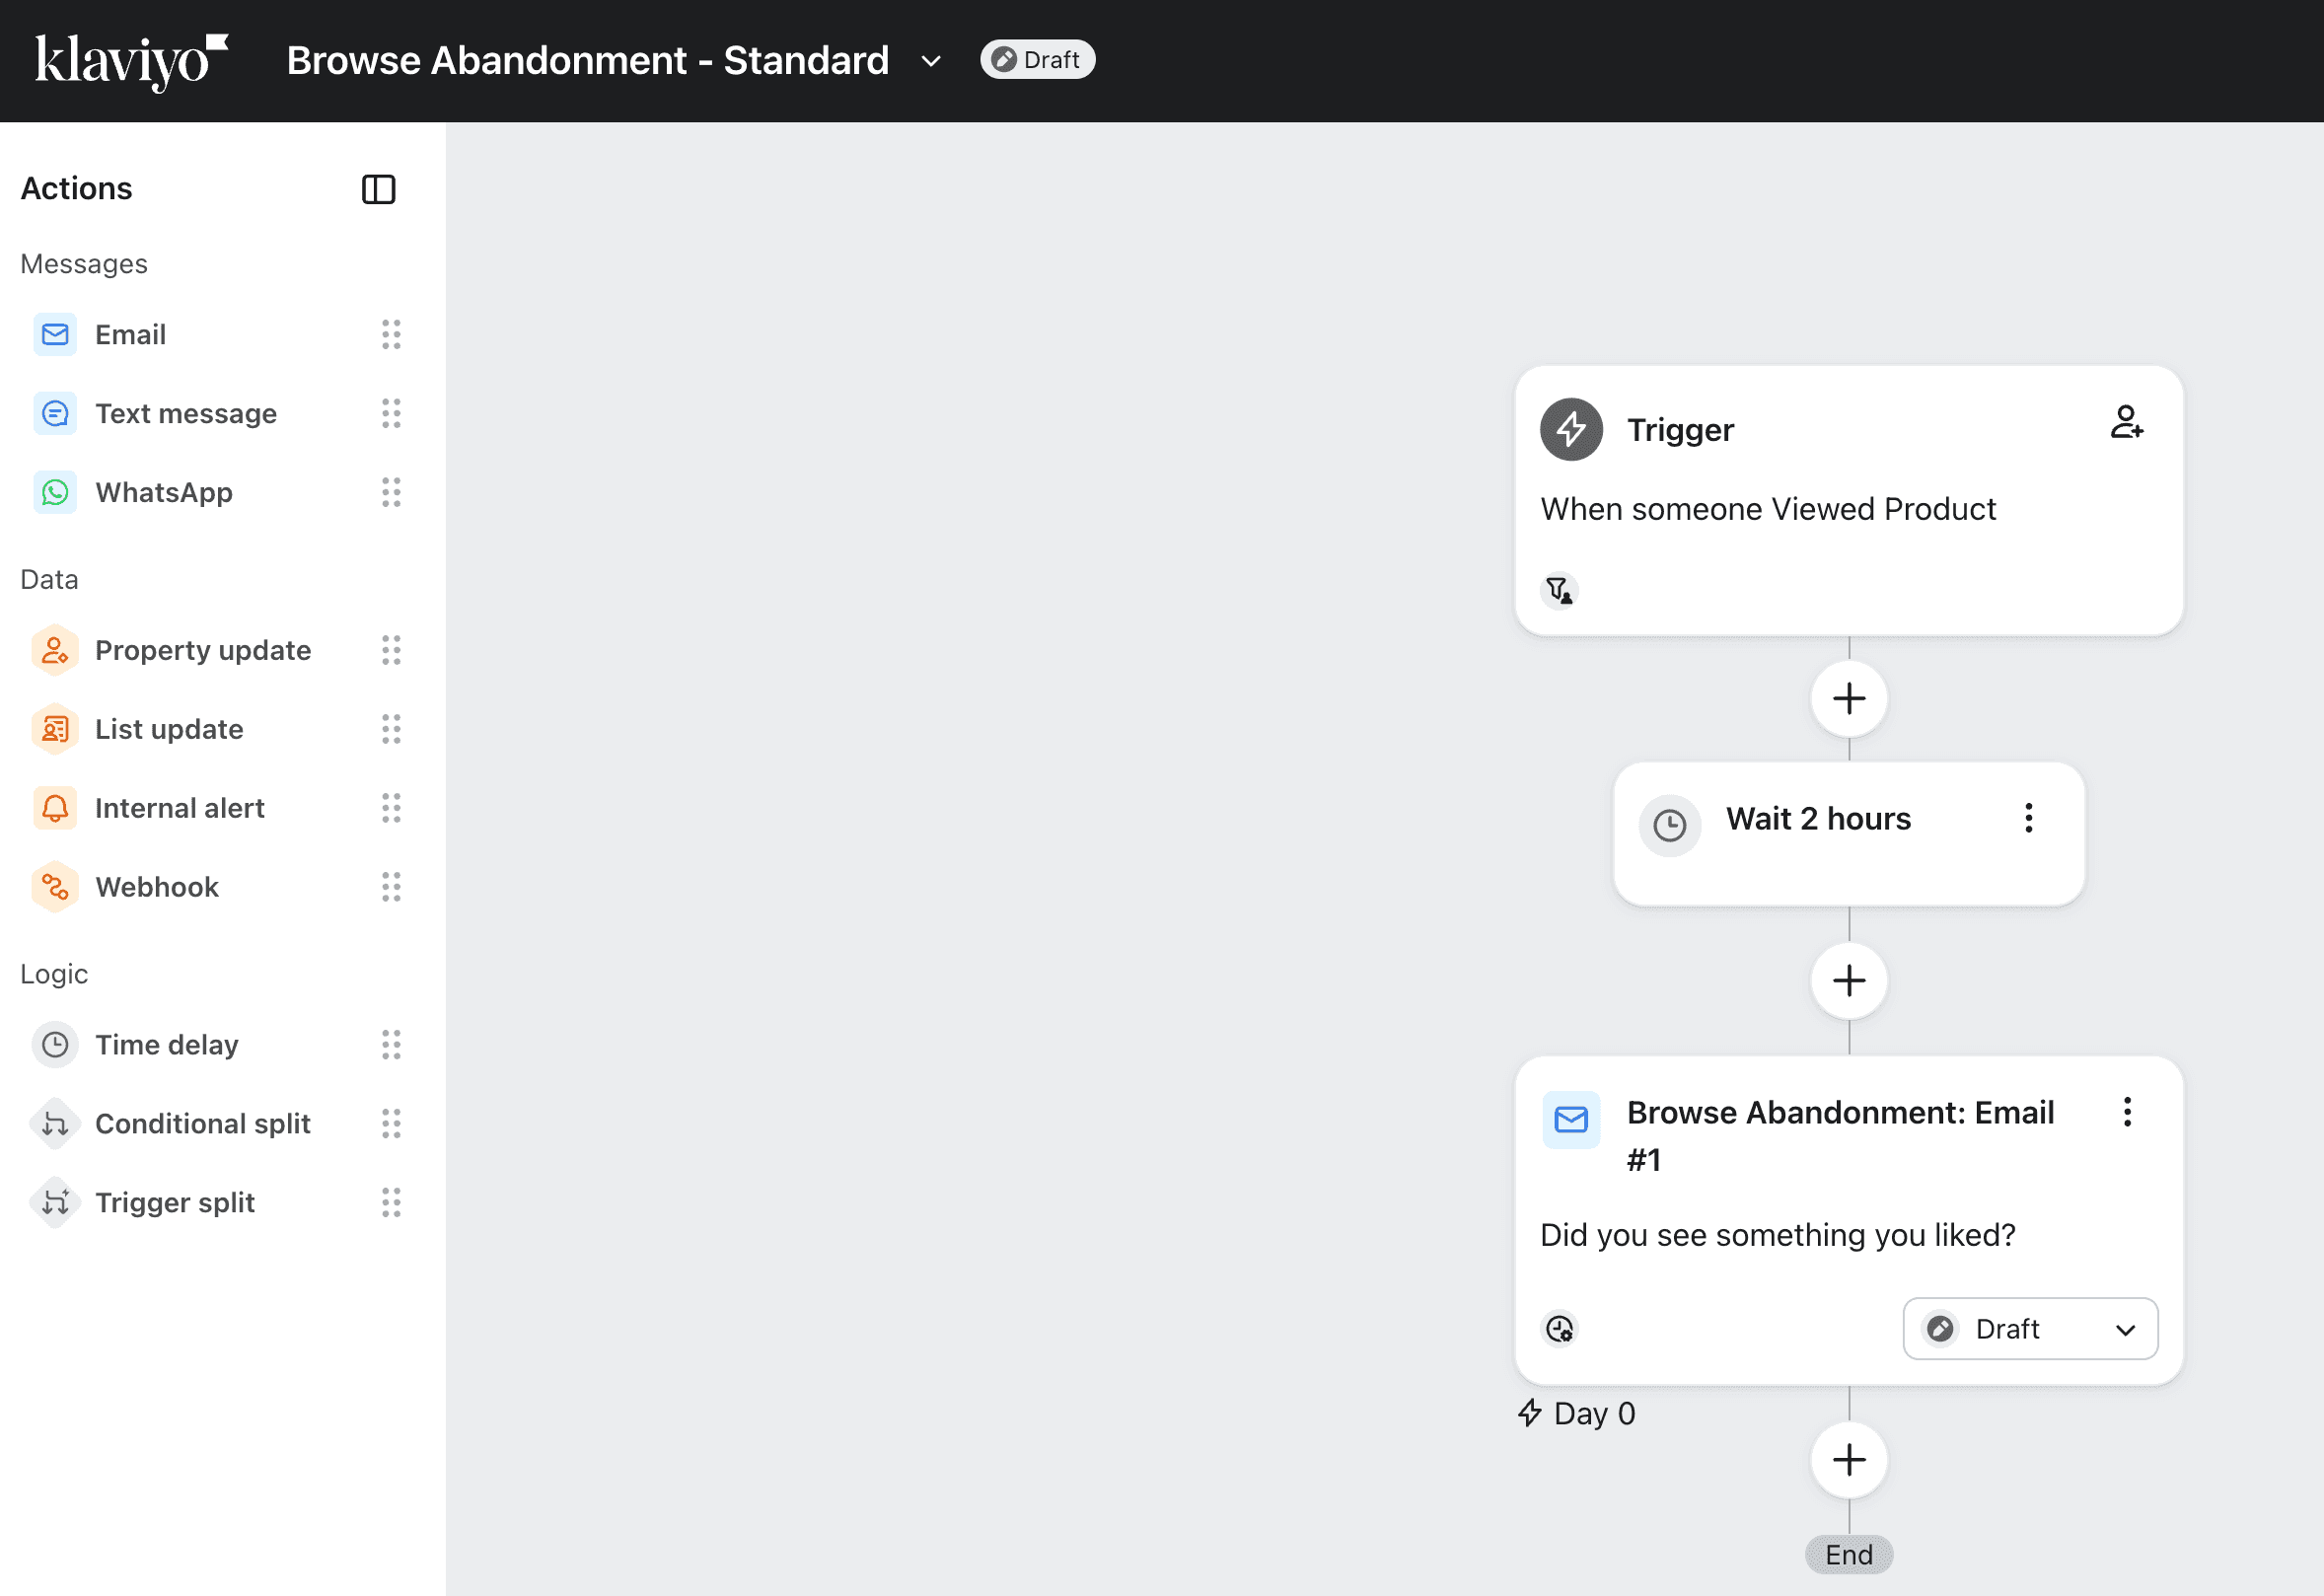
Task: Click the smart sending icon on Email #1
Action: pyautogui.click(x=1560, y=1329)
